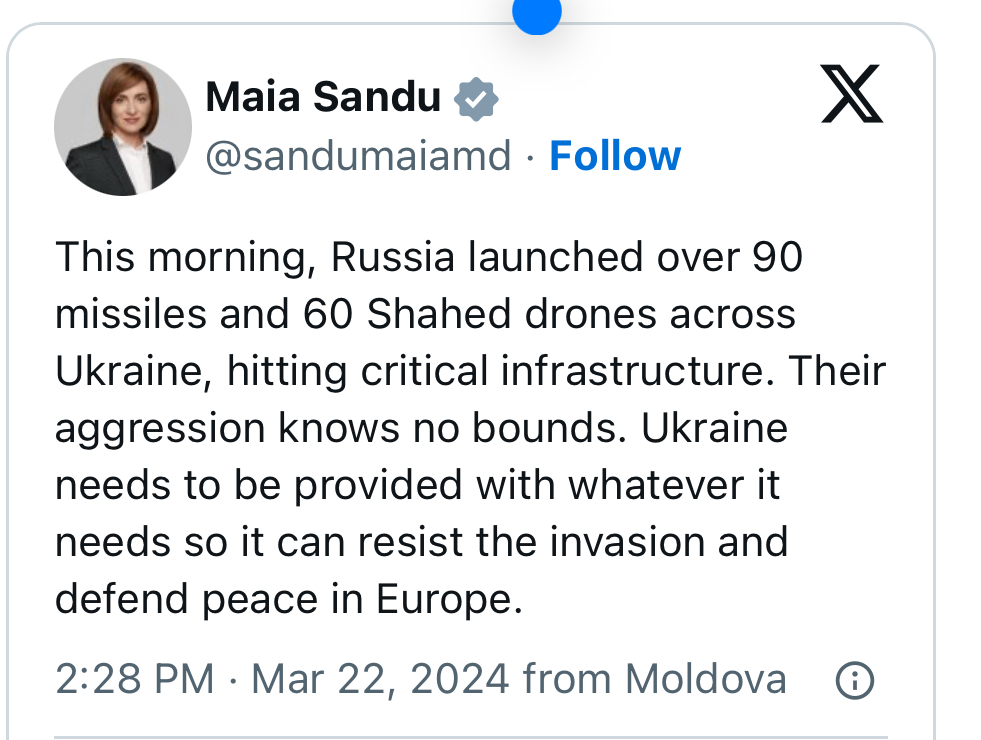The image size is (981, 740).
Task: Open the @sandumaiamd handle
Action: coord(358,156)
